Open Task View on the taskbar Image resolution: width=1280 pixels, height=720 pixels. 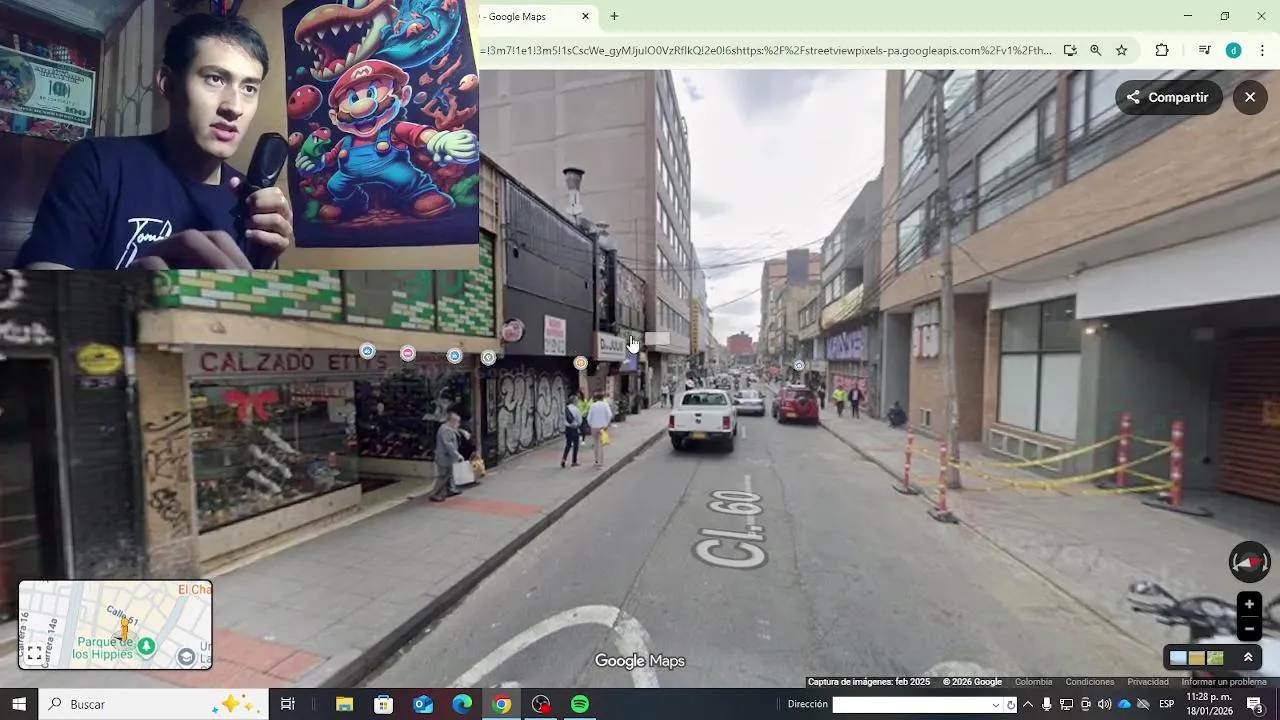coord(288,704)
